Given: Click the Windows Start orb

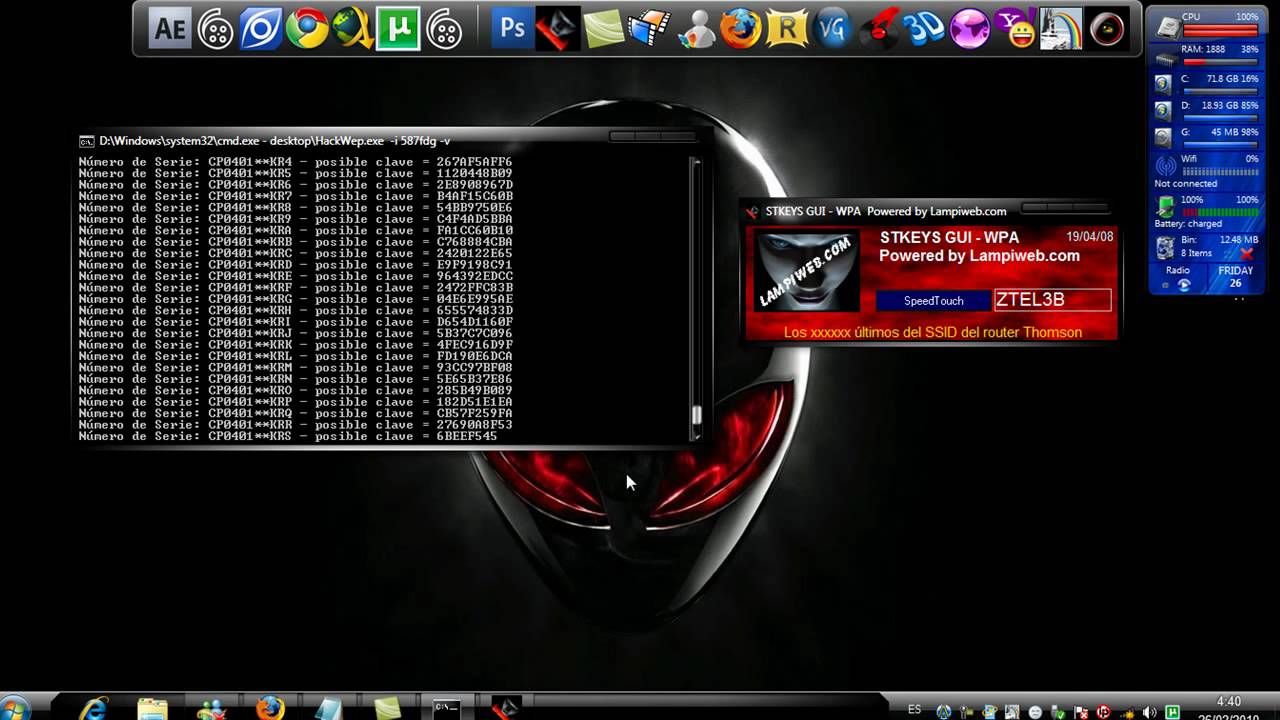Looking at the screenshot, I should click(x=14, y=708).
